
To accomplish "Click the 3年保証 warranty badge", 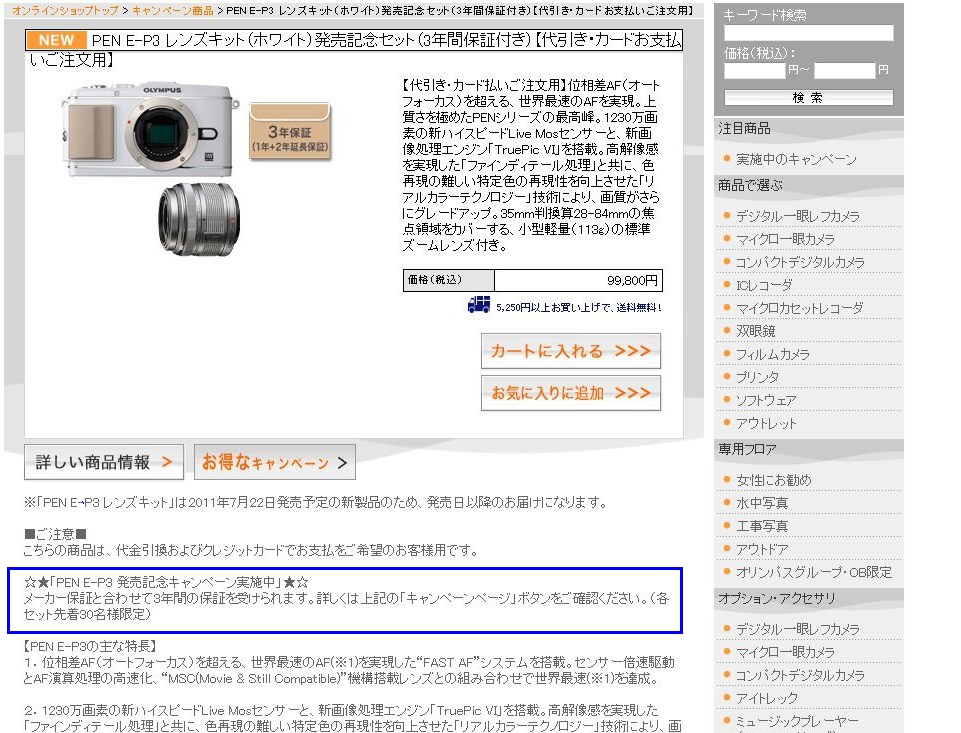I will [290, 132].
